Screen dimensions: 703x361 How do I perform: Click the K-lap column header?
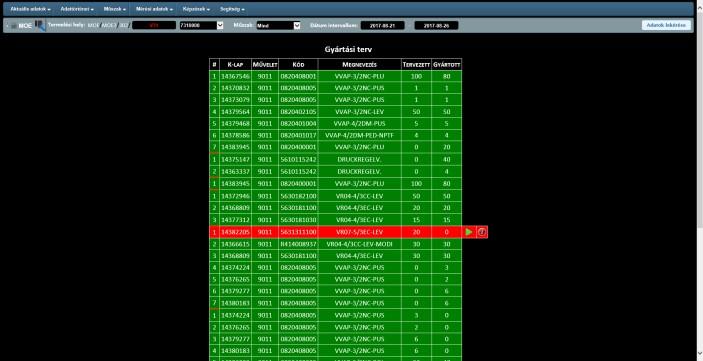point(235,65)
